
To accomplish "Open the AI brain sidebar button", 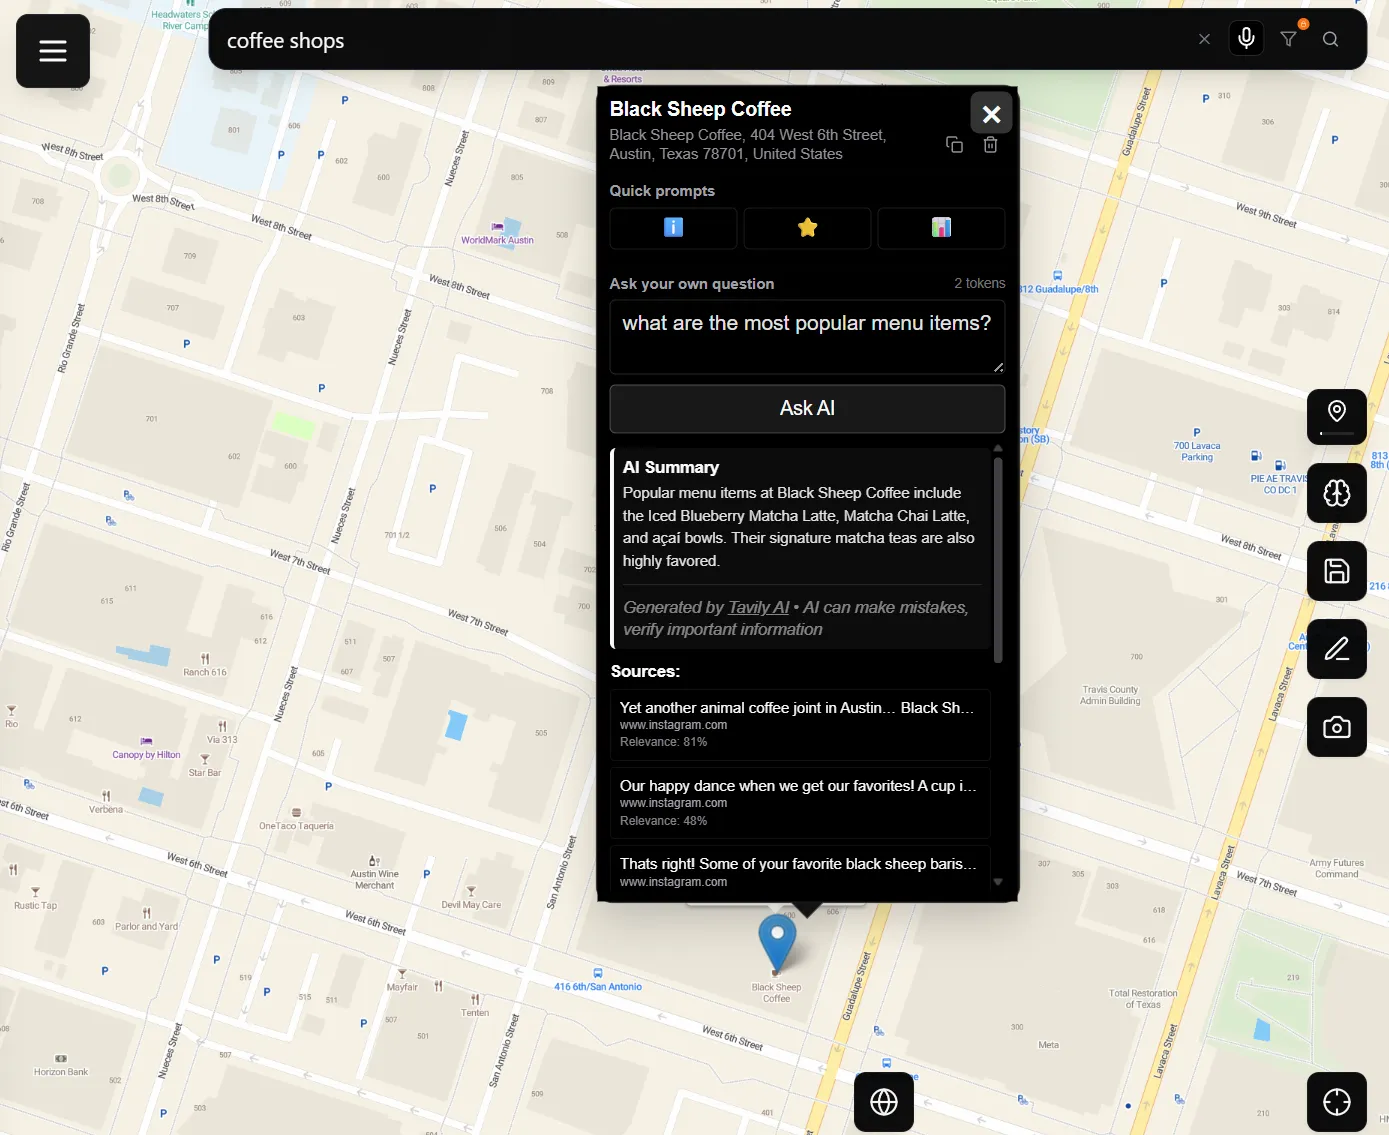I will (x=1337, y=493).
